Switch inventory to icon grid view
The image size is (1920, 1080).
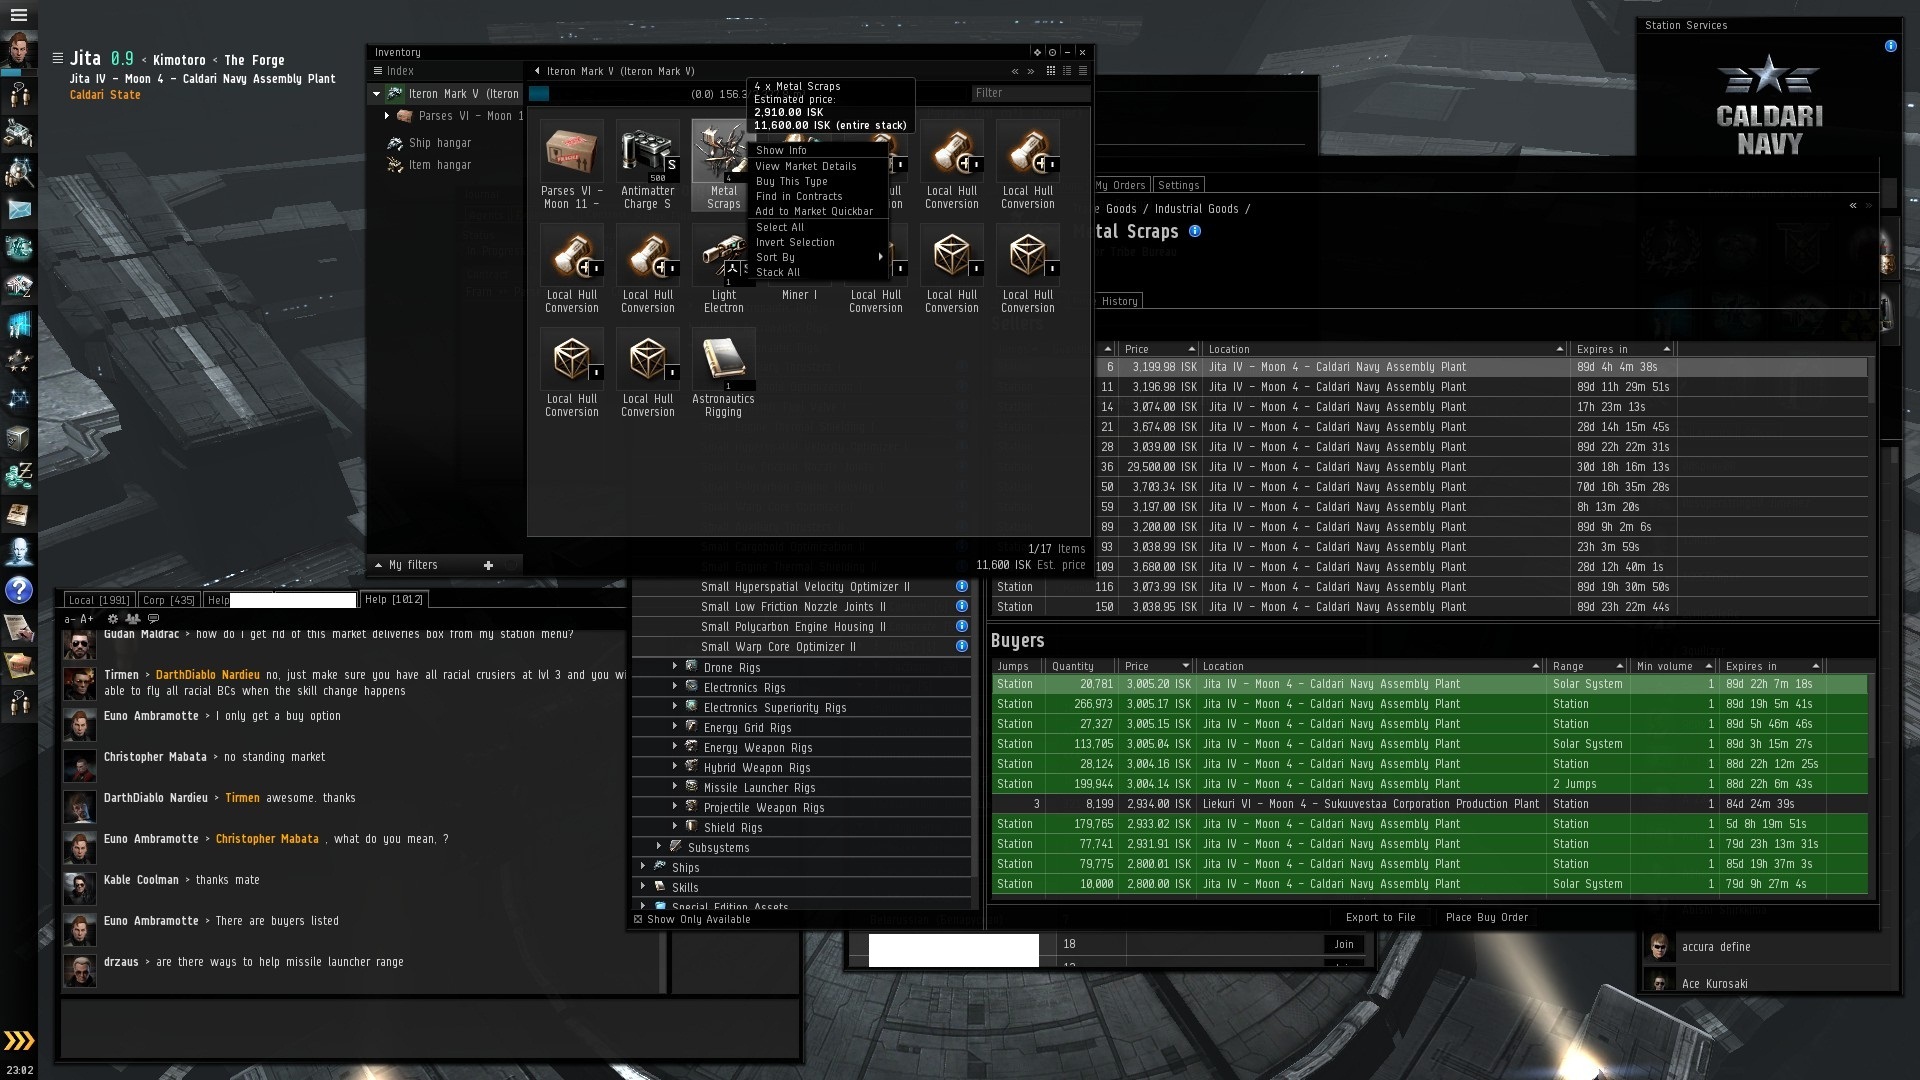1050,71
